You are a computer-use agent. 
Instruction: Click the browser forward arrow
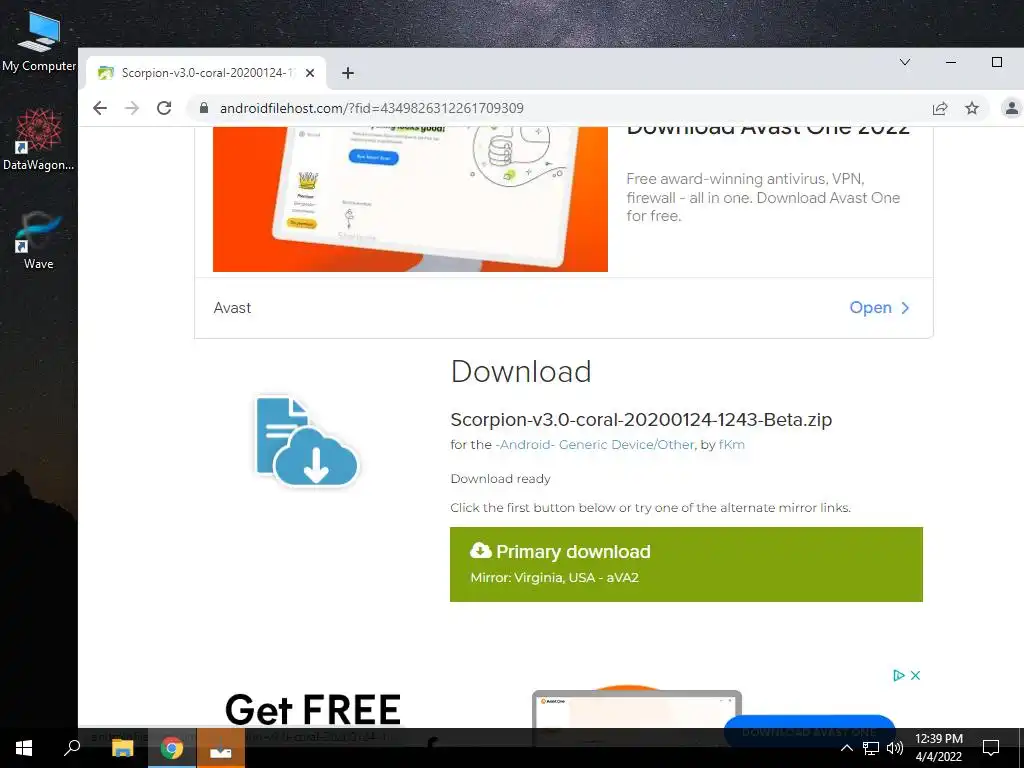[132, 108]
